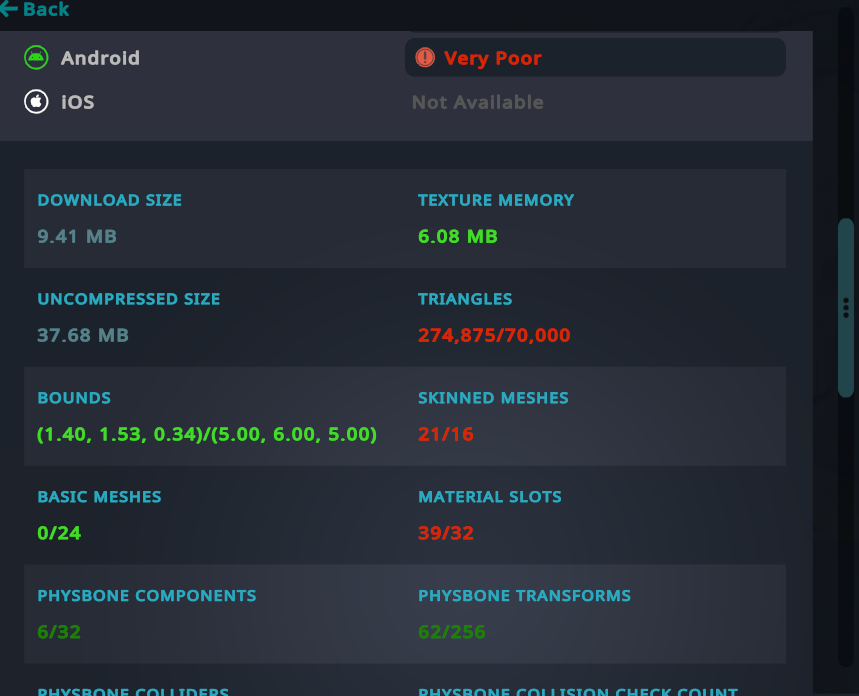Click the vertical scrollbar thumb
The height and width of the screenshot is (696, 859).
tap(846, 307)
